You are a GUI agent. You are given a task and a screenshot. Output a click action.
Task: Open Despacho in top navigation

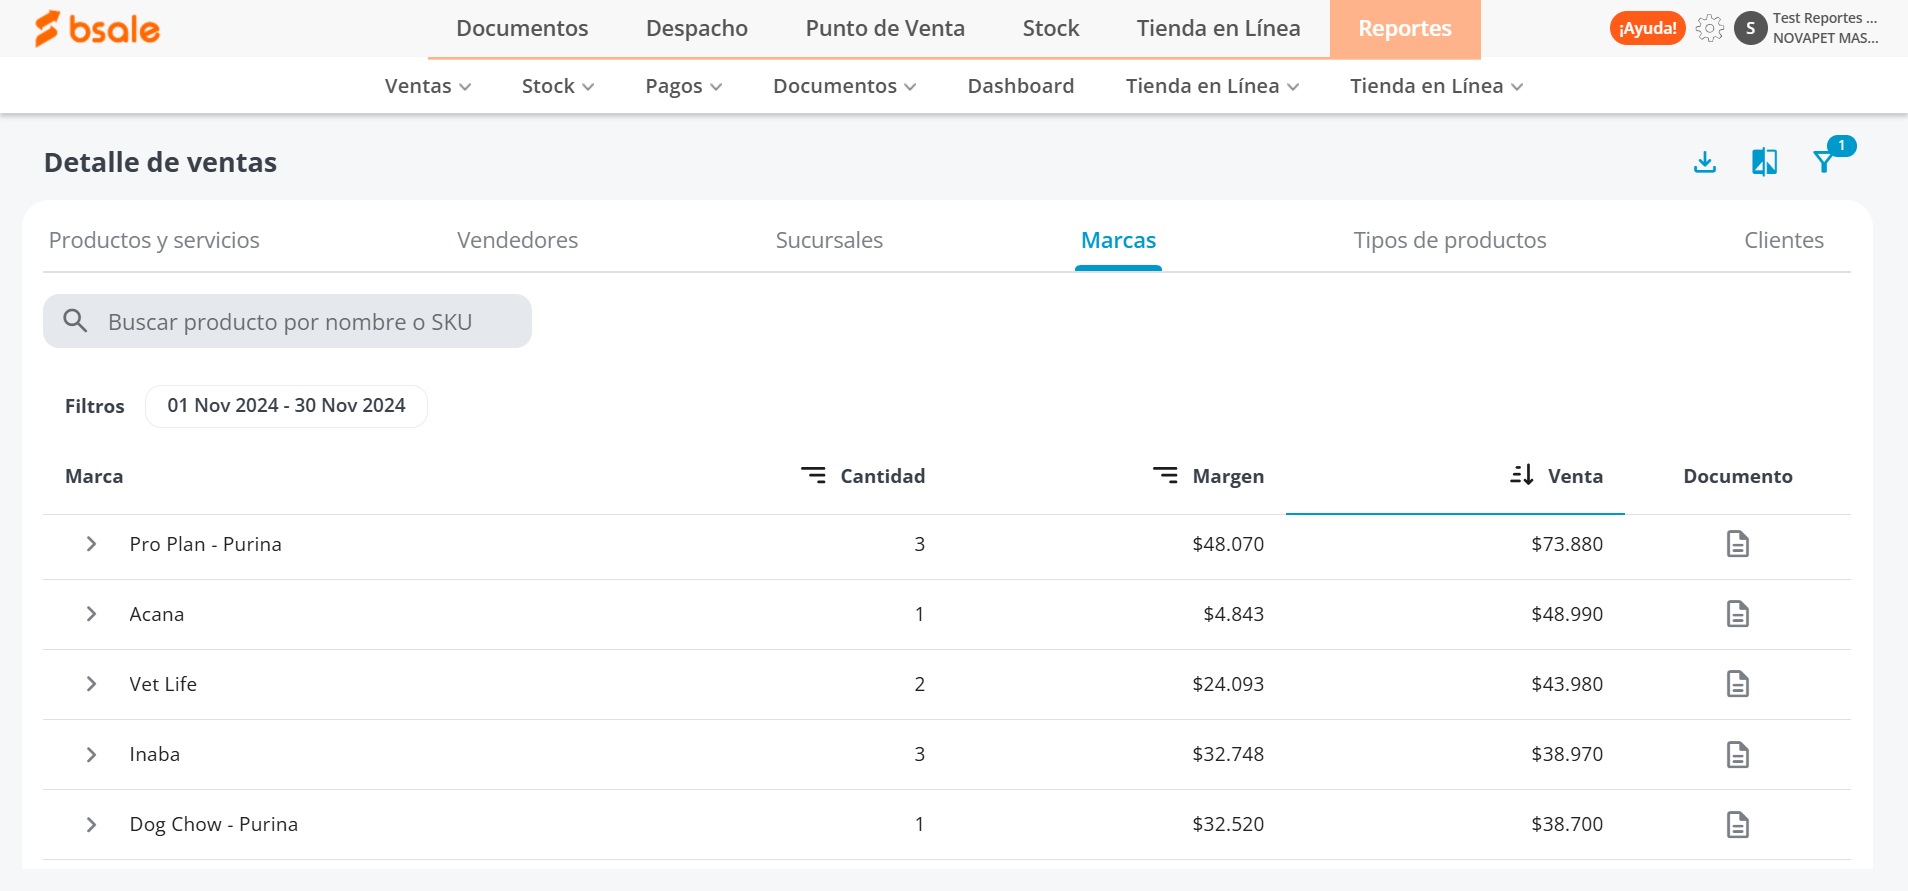point(697,28)
